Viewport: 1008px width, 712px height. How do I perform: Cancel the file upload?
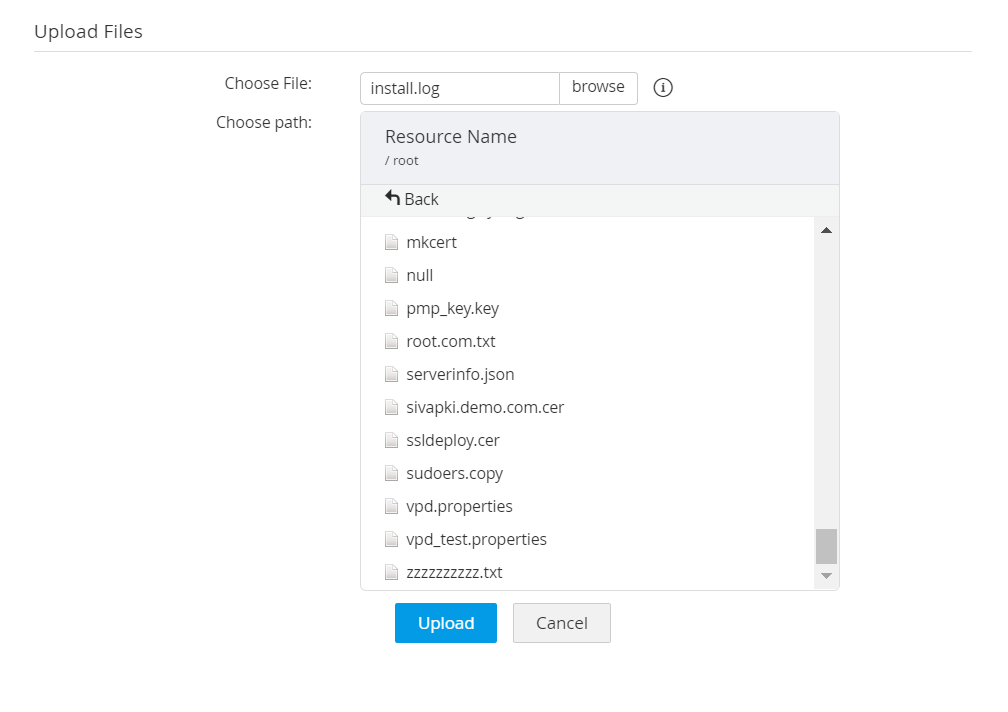pos(561,623)
